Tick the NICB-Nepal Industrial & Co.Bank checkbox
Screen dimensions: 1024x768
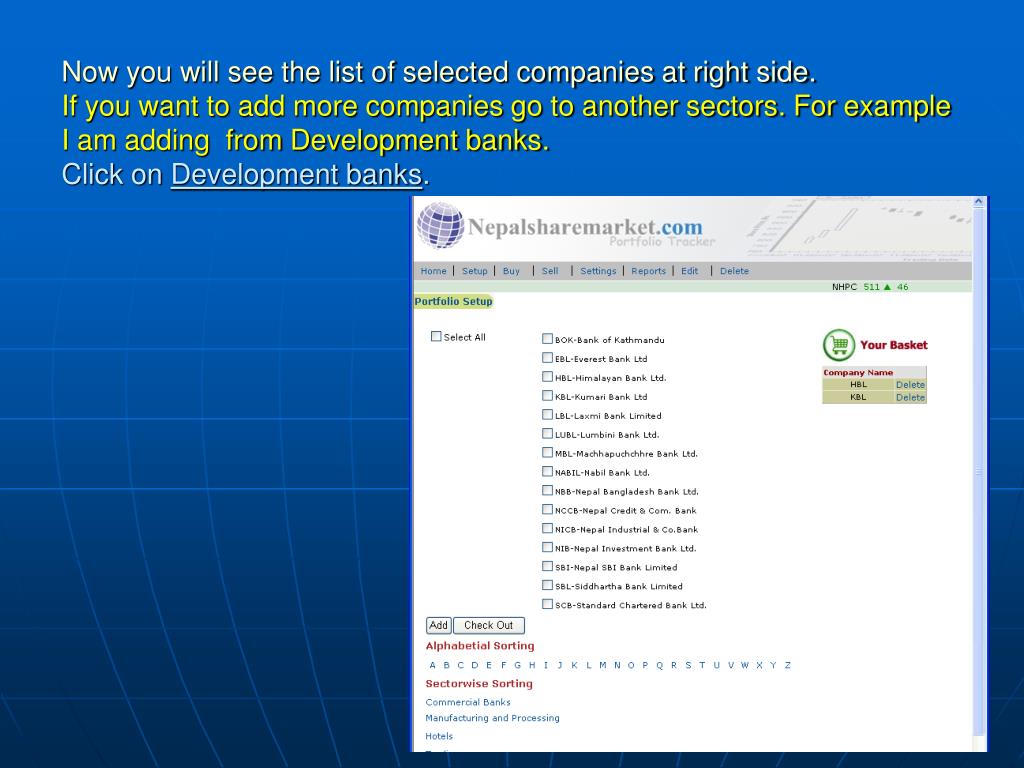pyautogui.click(x=547, y=528)
